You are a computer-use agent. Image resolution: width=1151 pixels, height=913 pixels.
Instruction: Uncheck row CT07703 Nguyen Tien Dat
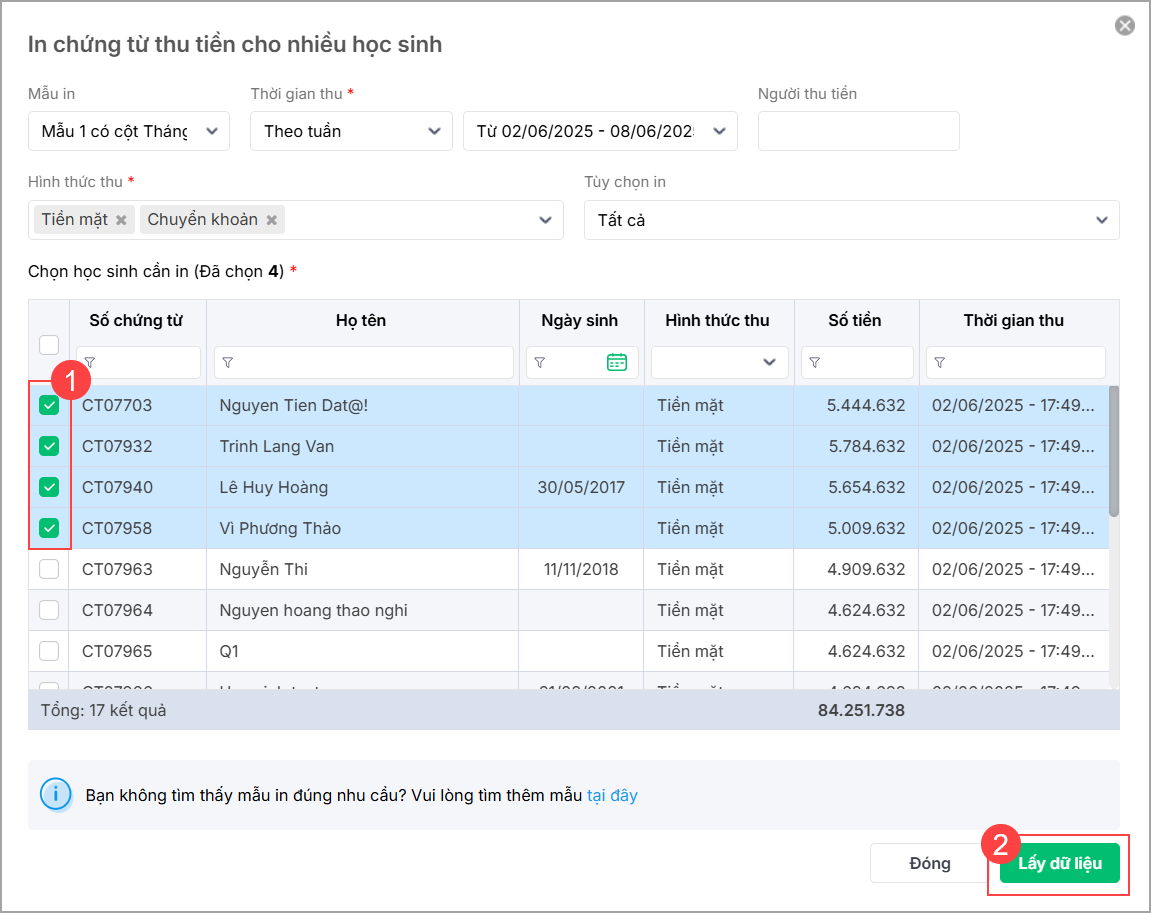pyautogui.click(x=49, y=406)
